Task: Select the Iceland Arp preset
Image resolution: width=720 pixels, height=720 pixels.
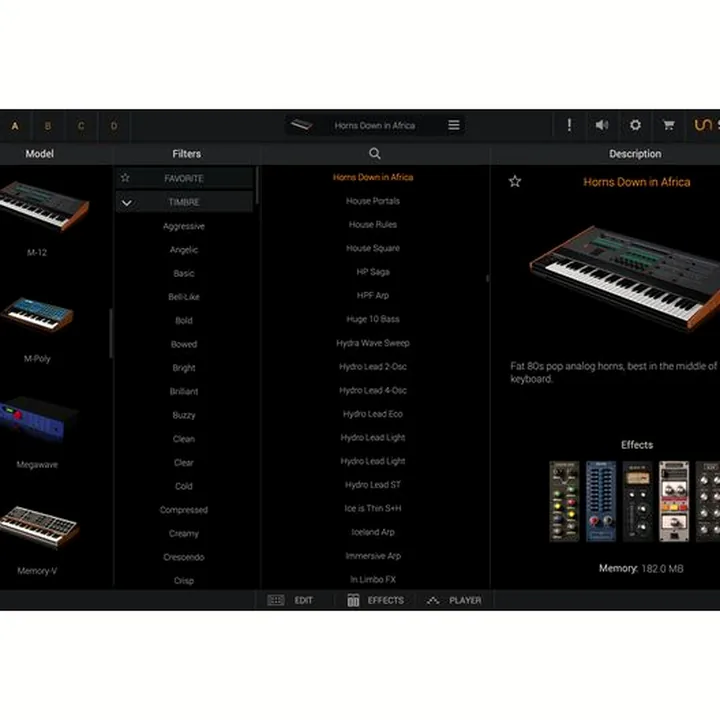Action: pos(373,532)
